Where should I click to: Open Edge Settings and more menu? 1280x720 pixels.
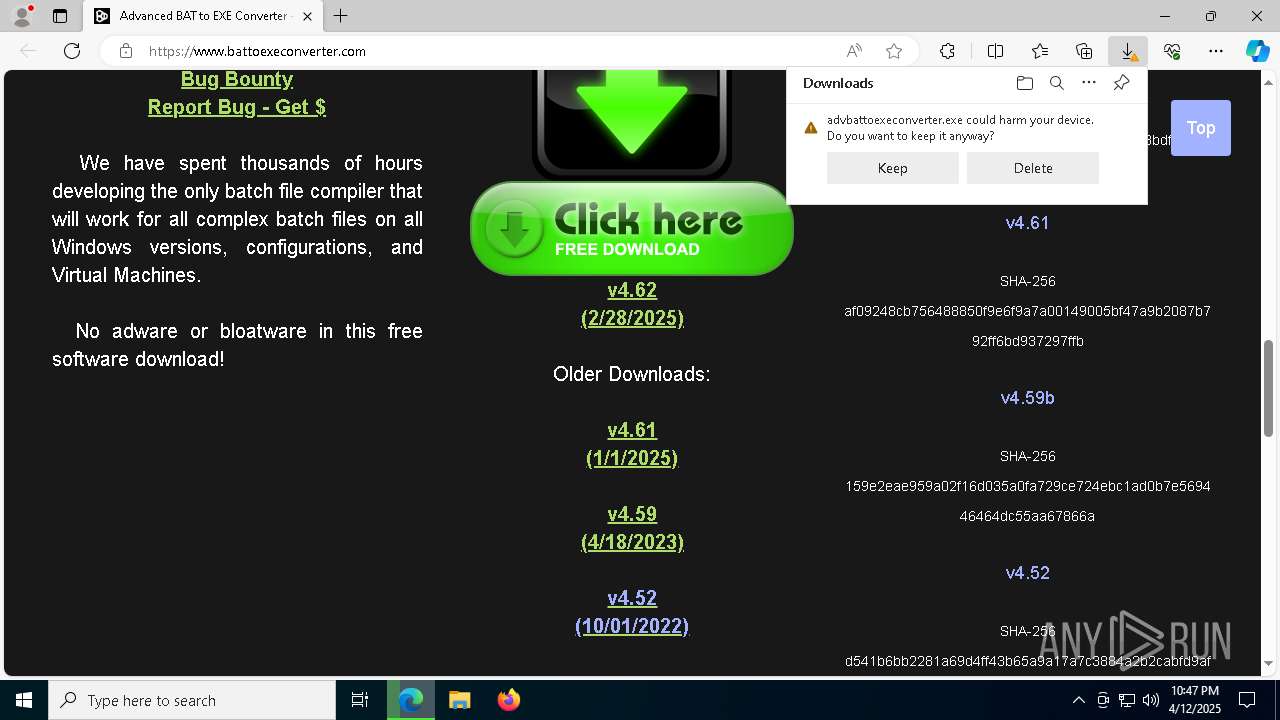pos(1216,51)
